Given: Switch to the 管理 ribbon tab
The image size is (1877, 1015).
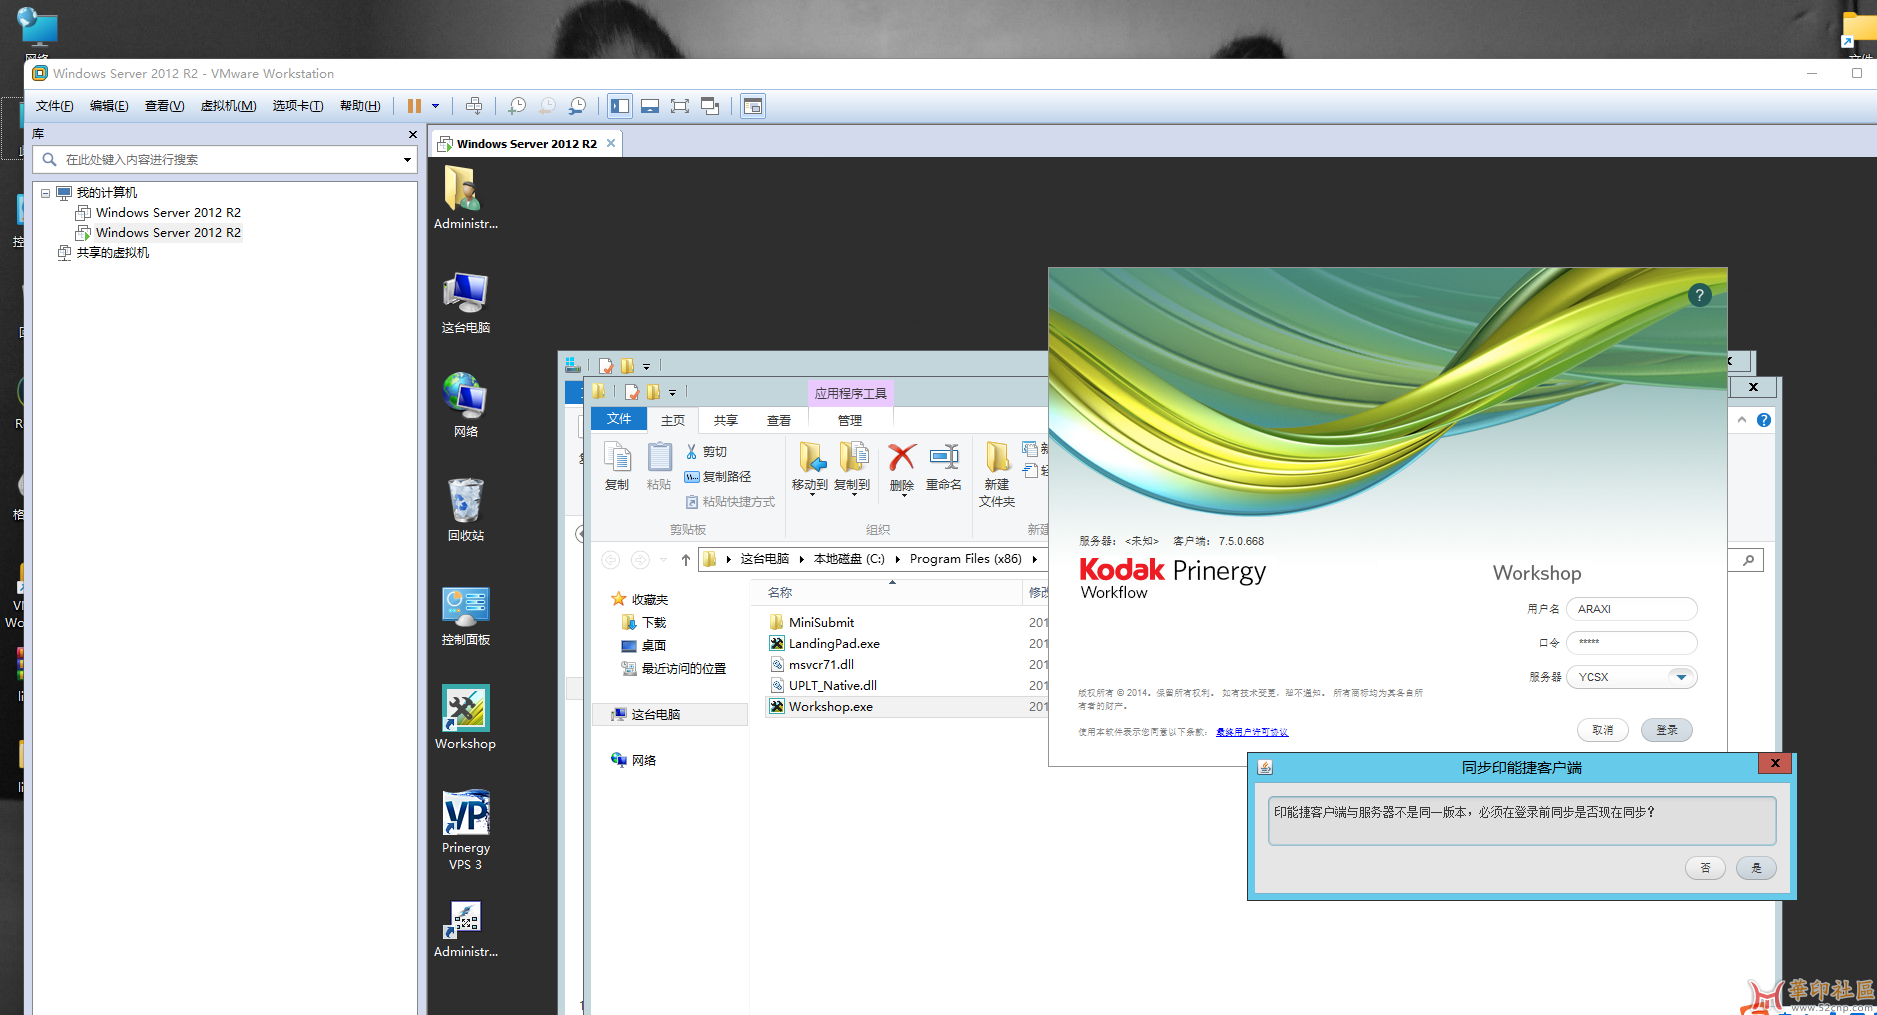Looking at the screenshot, I should coord(850,420).
